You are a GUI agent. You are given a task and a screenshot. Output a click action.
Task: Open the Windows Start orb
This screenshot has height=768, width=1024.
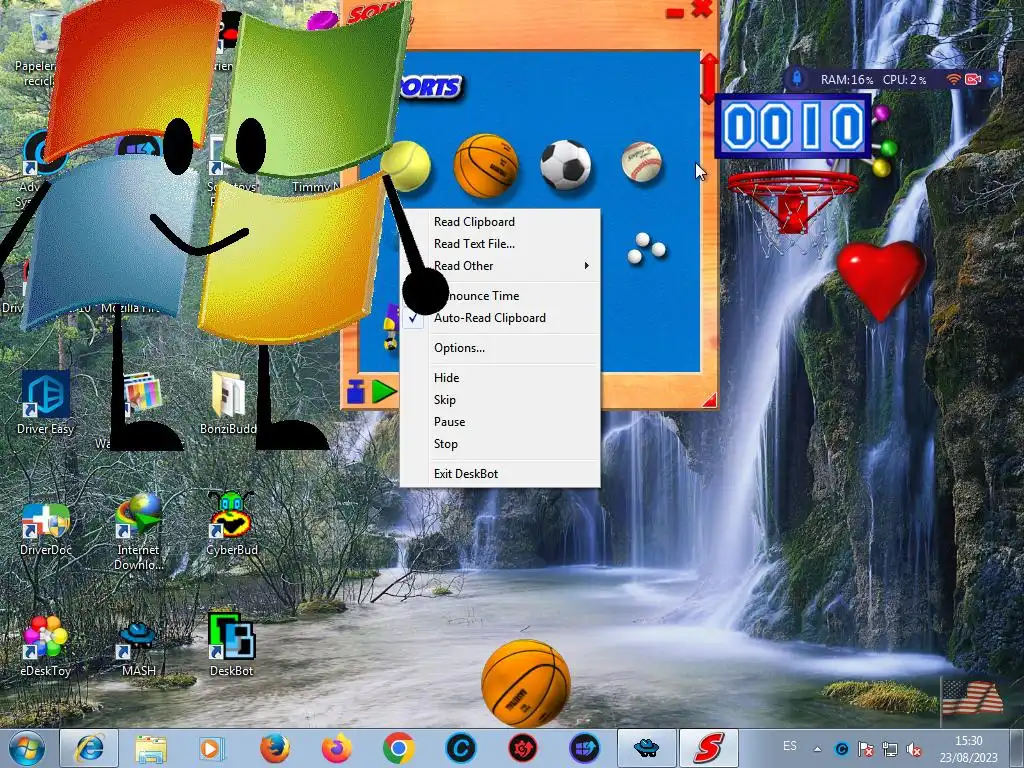click(x=26, y=748)
